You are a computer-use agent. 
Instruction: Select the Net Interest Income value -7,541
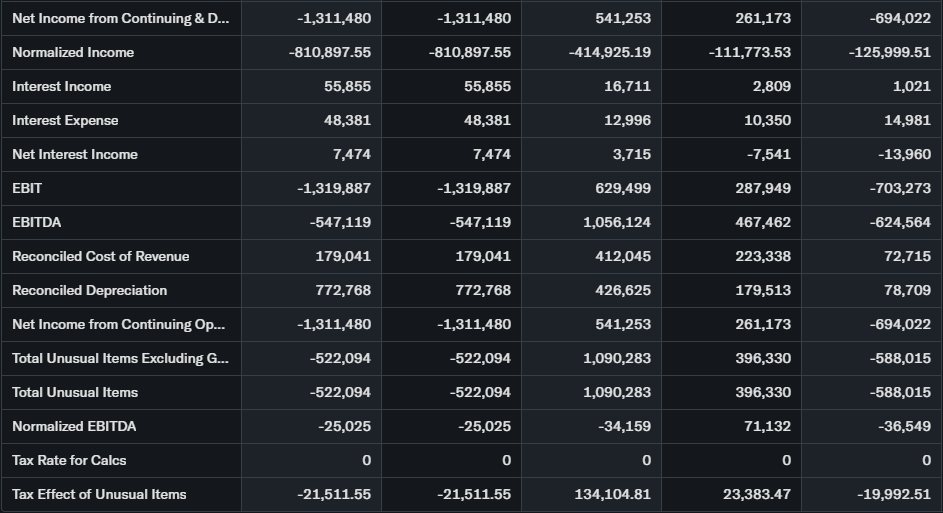tap(768, 154)
